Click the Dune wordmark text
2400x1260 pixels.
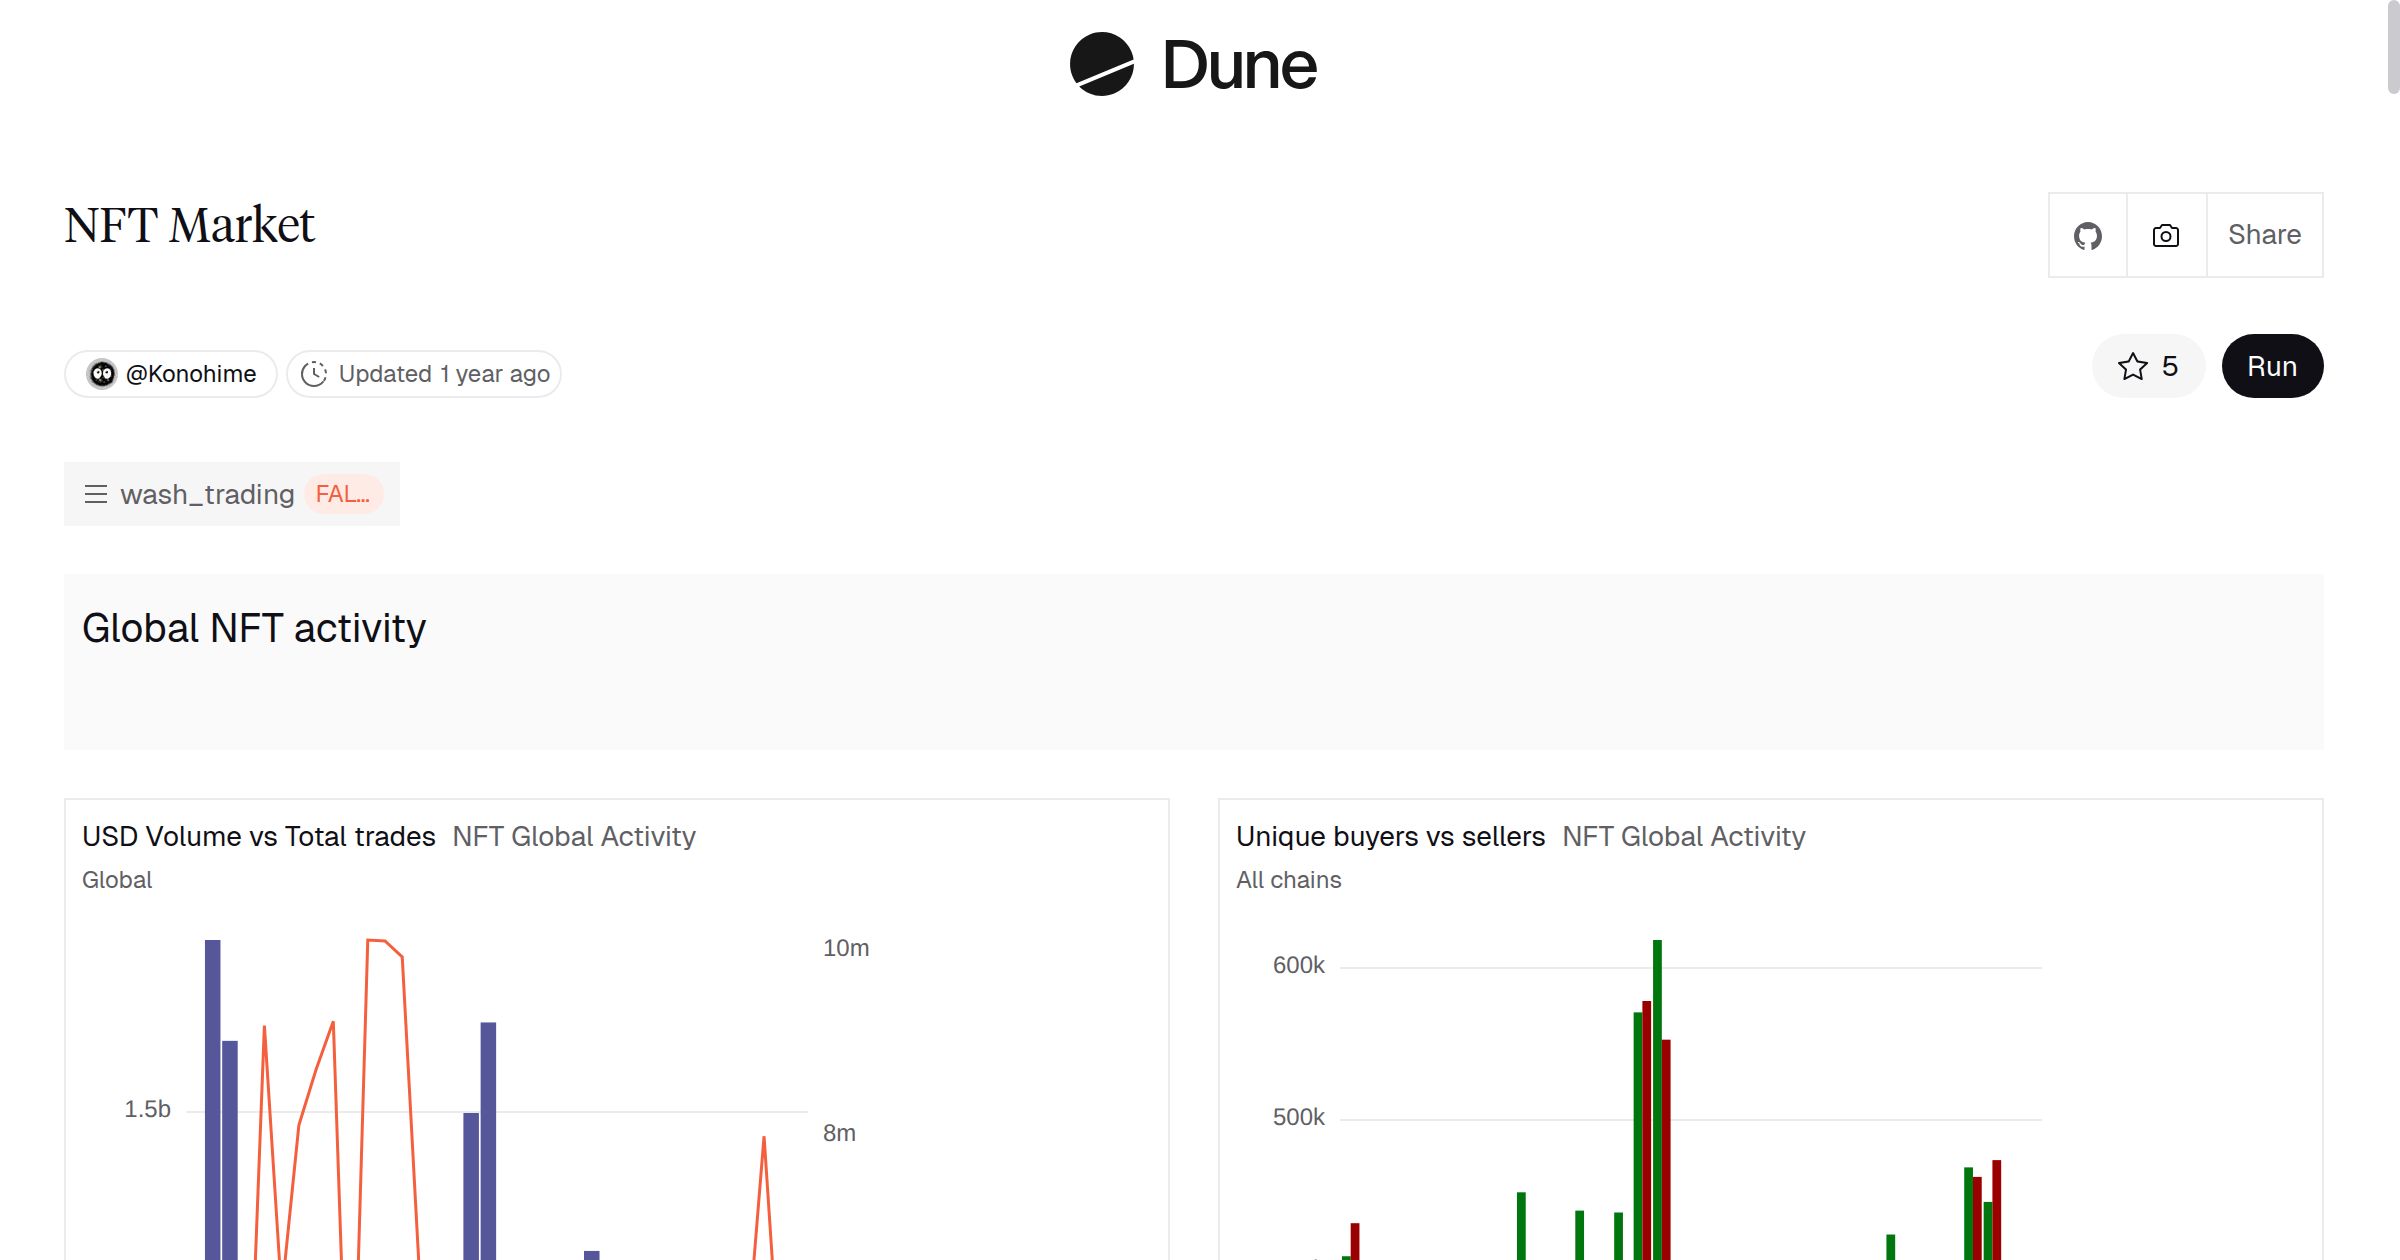(x=1239, y=66)
